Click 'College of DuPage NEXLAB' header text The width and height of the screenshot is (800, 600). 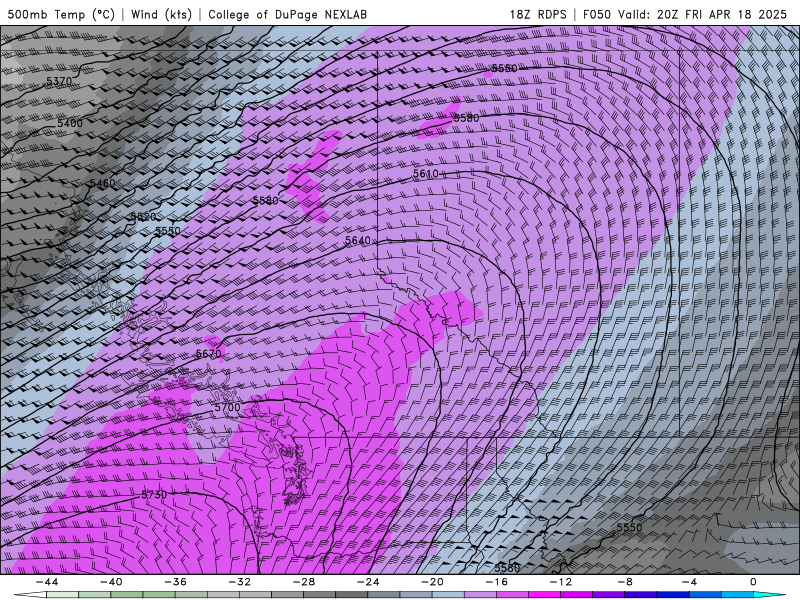pyautogui.click(x=287, y=14)
